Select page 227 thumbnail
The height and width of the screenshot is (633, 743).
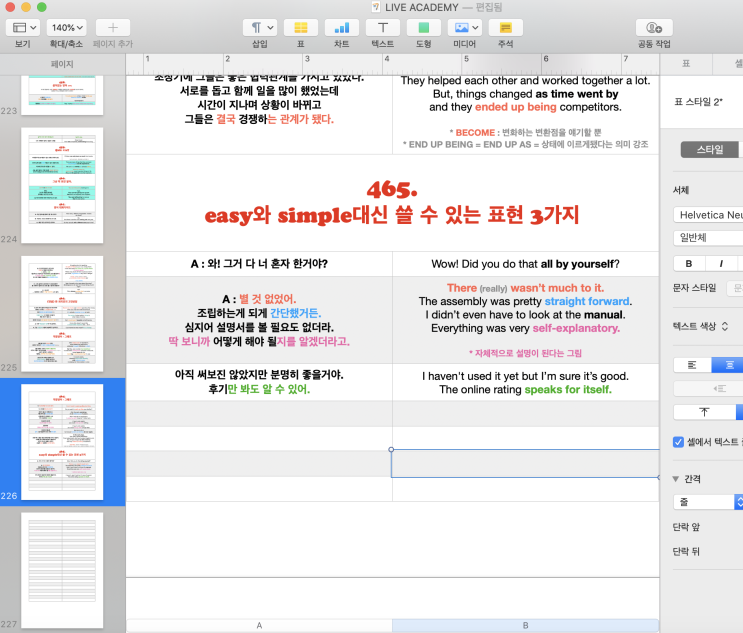pos(62,570)
